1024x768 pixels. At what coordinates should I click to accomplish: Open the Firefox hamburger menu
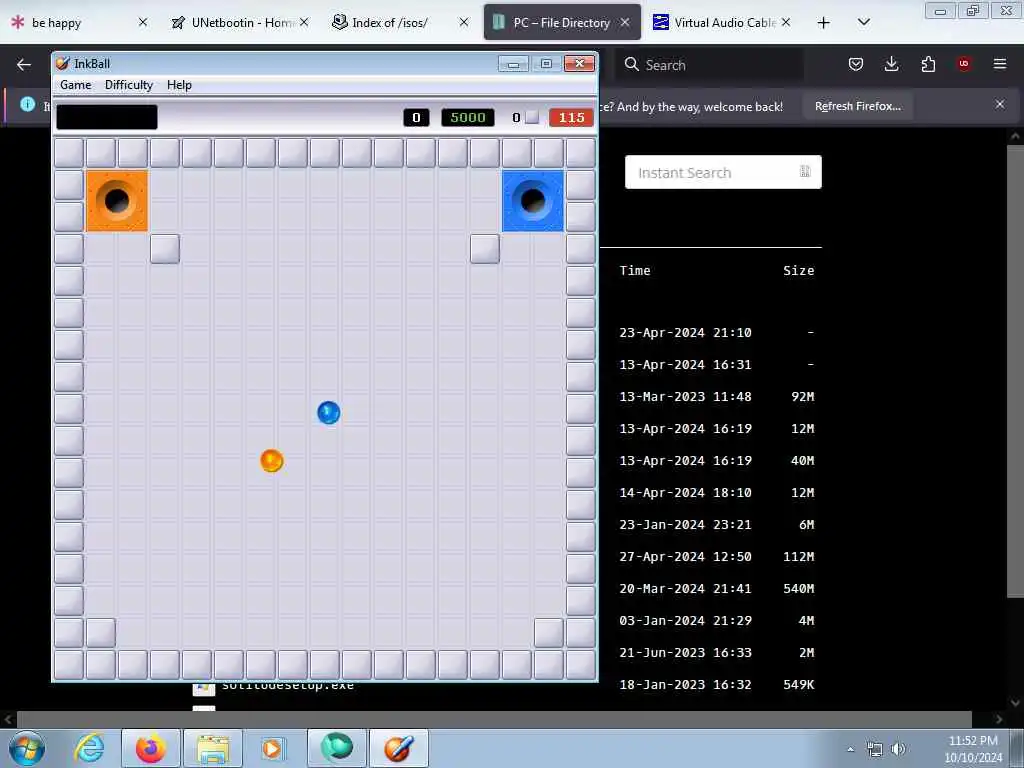1000,64
